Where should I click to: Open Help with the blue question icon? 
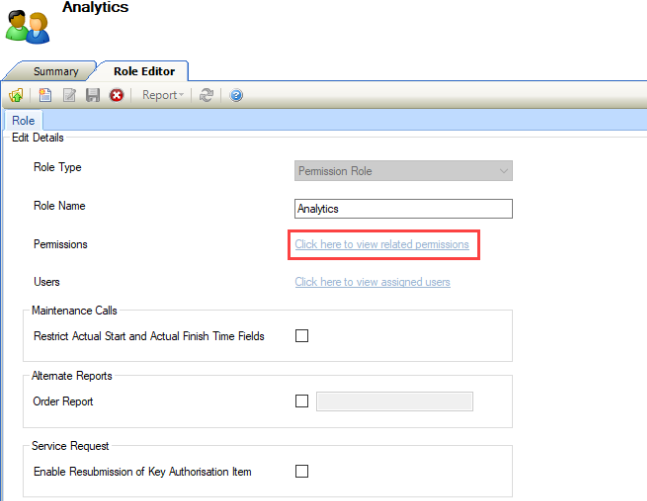236,95
